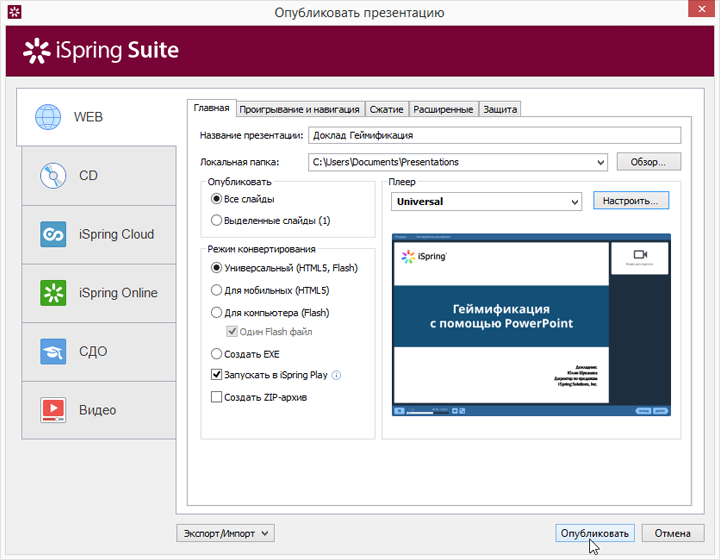Click the Опубликовать button
This screenshot has width=720, height=560.
(x=595, y=533)
